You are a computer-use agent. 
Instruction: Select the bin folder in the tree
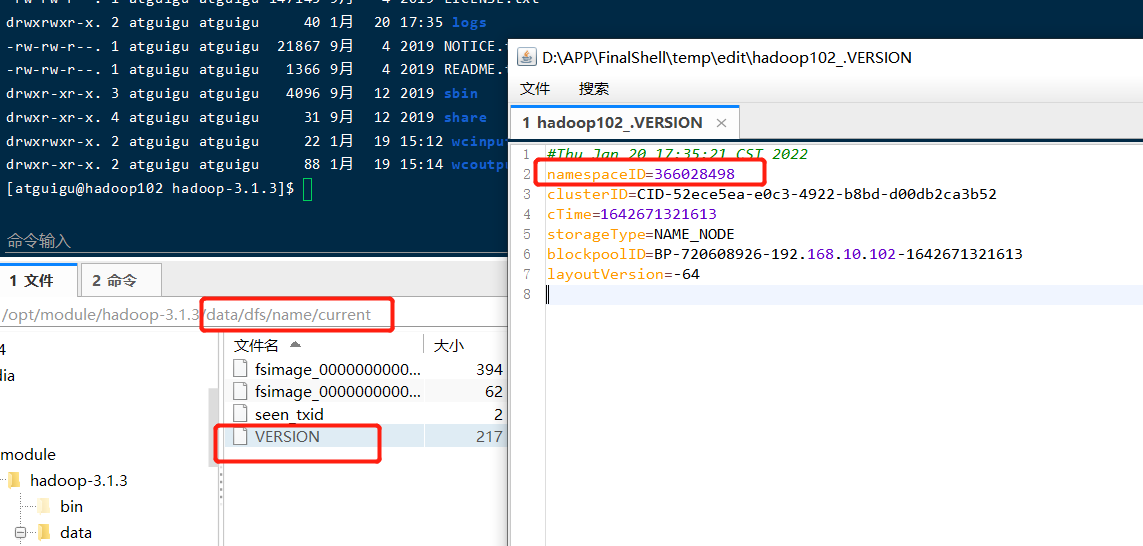pos(71,507)
